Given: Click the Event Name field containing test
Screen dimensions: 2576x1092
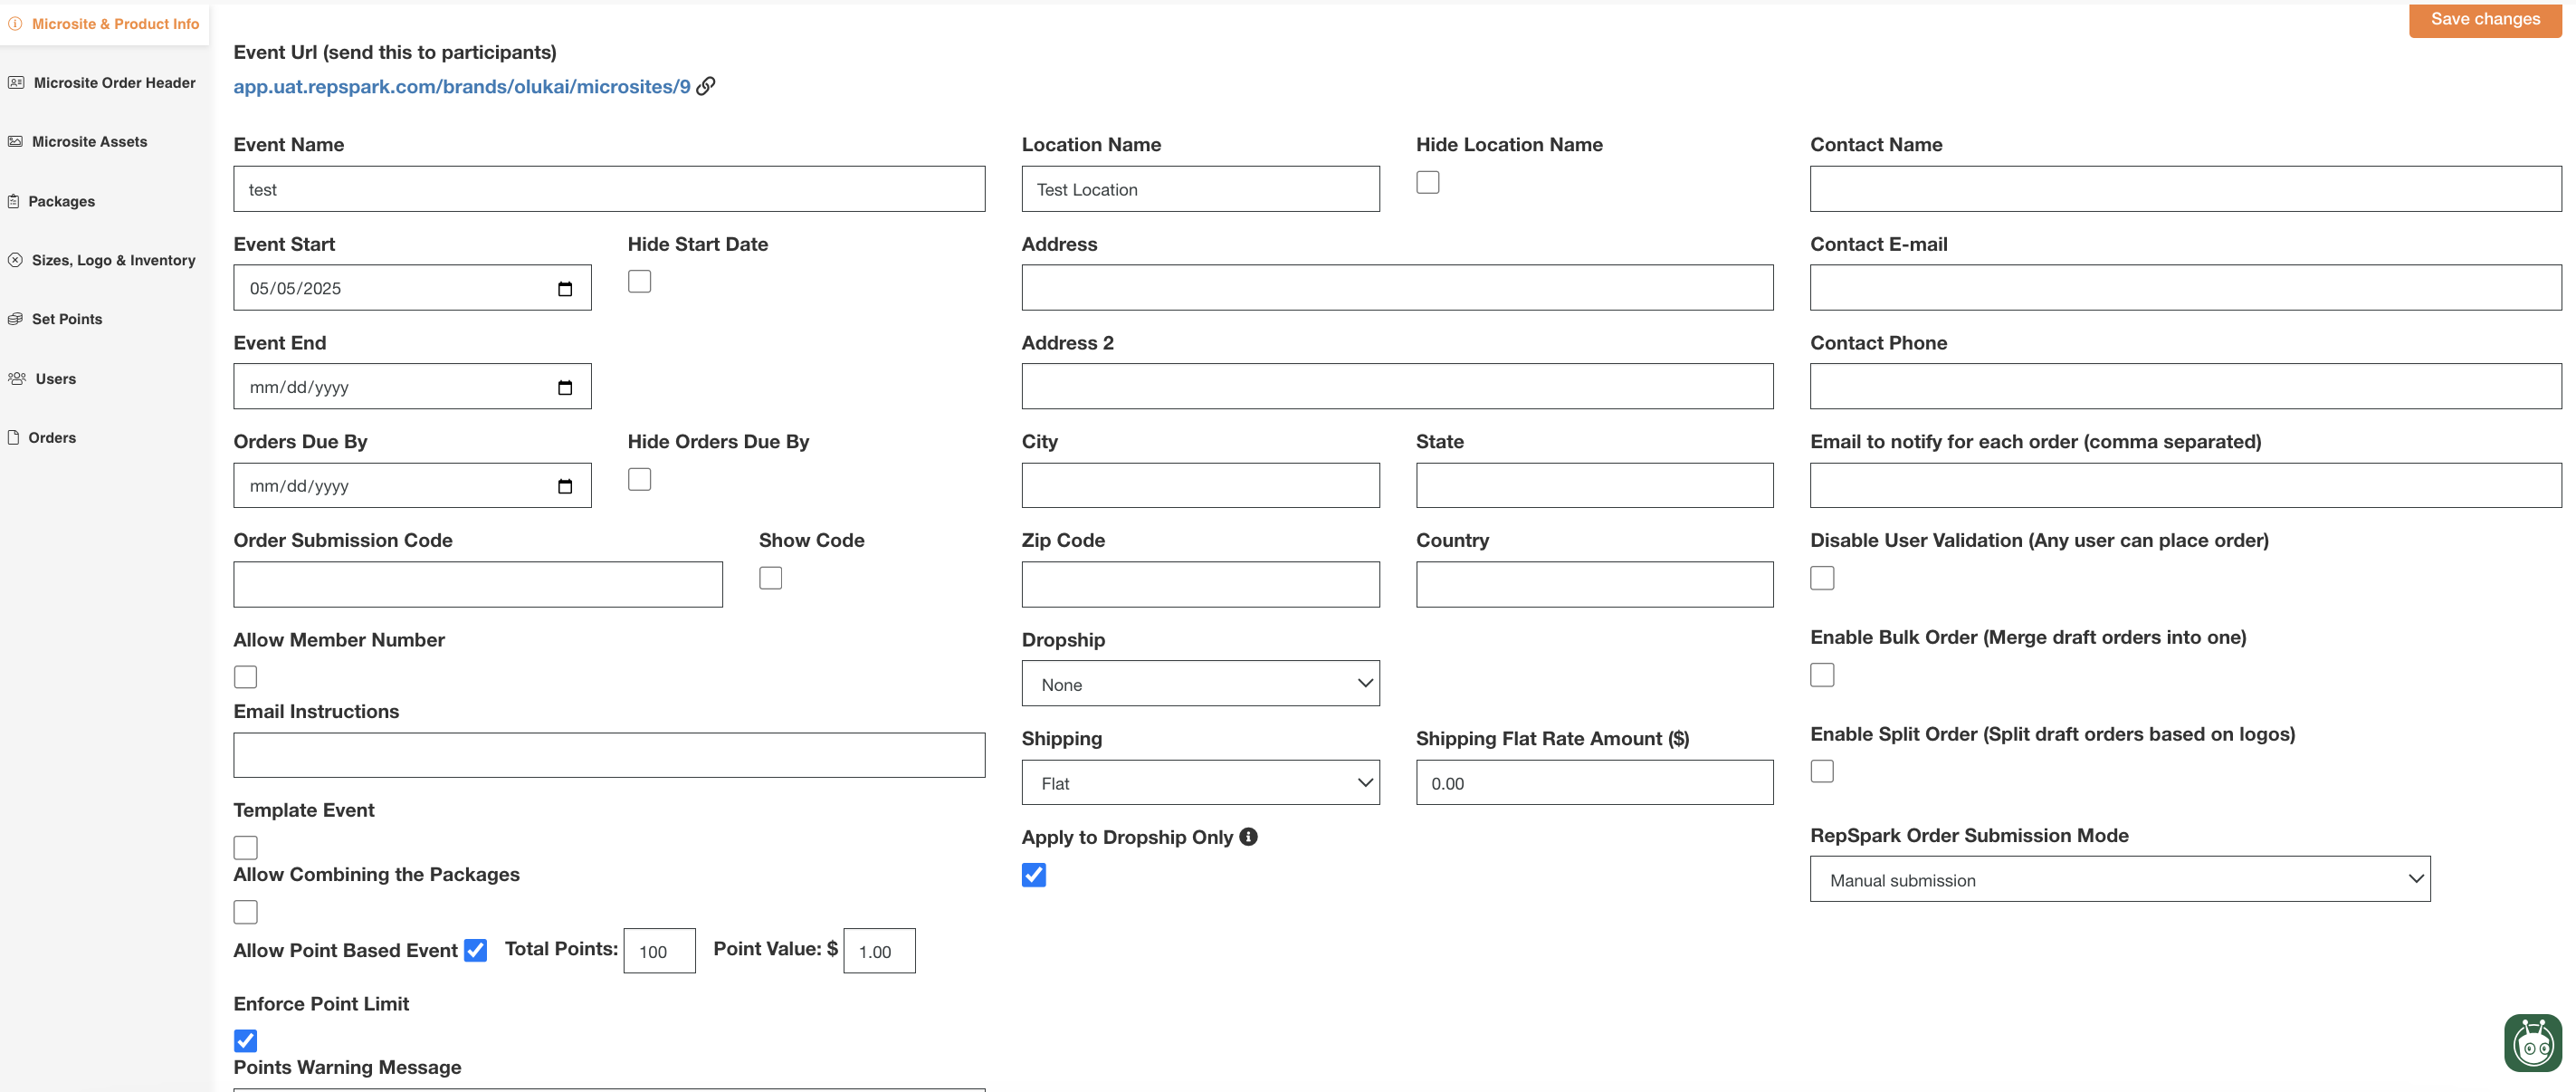Looking at the screenshot, I should pos(609,188).
